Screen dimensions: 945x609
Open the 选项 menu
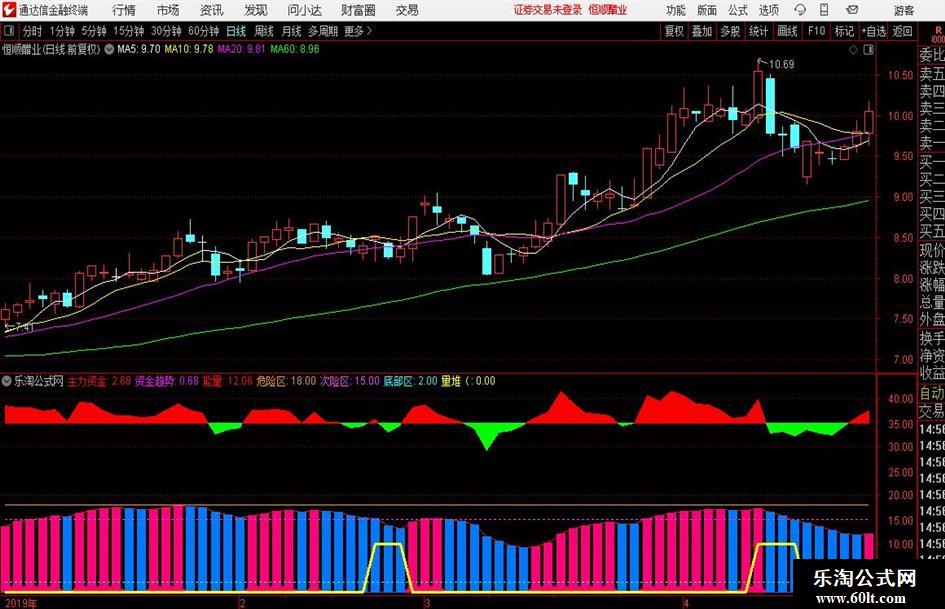pos(769,10)
